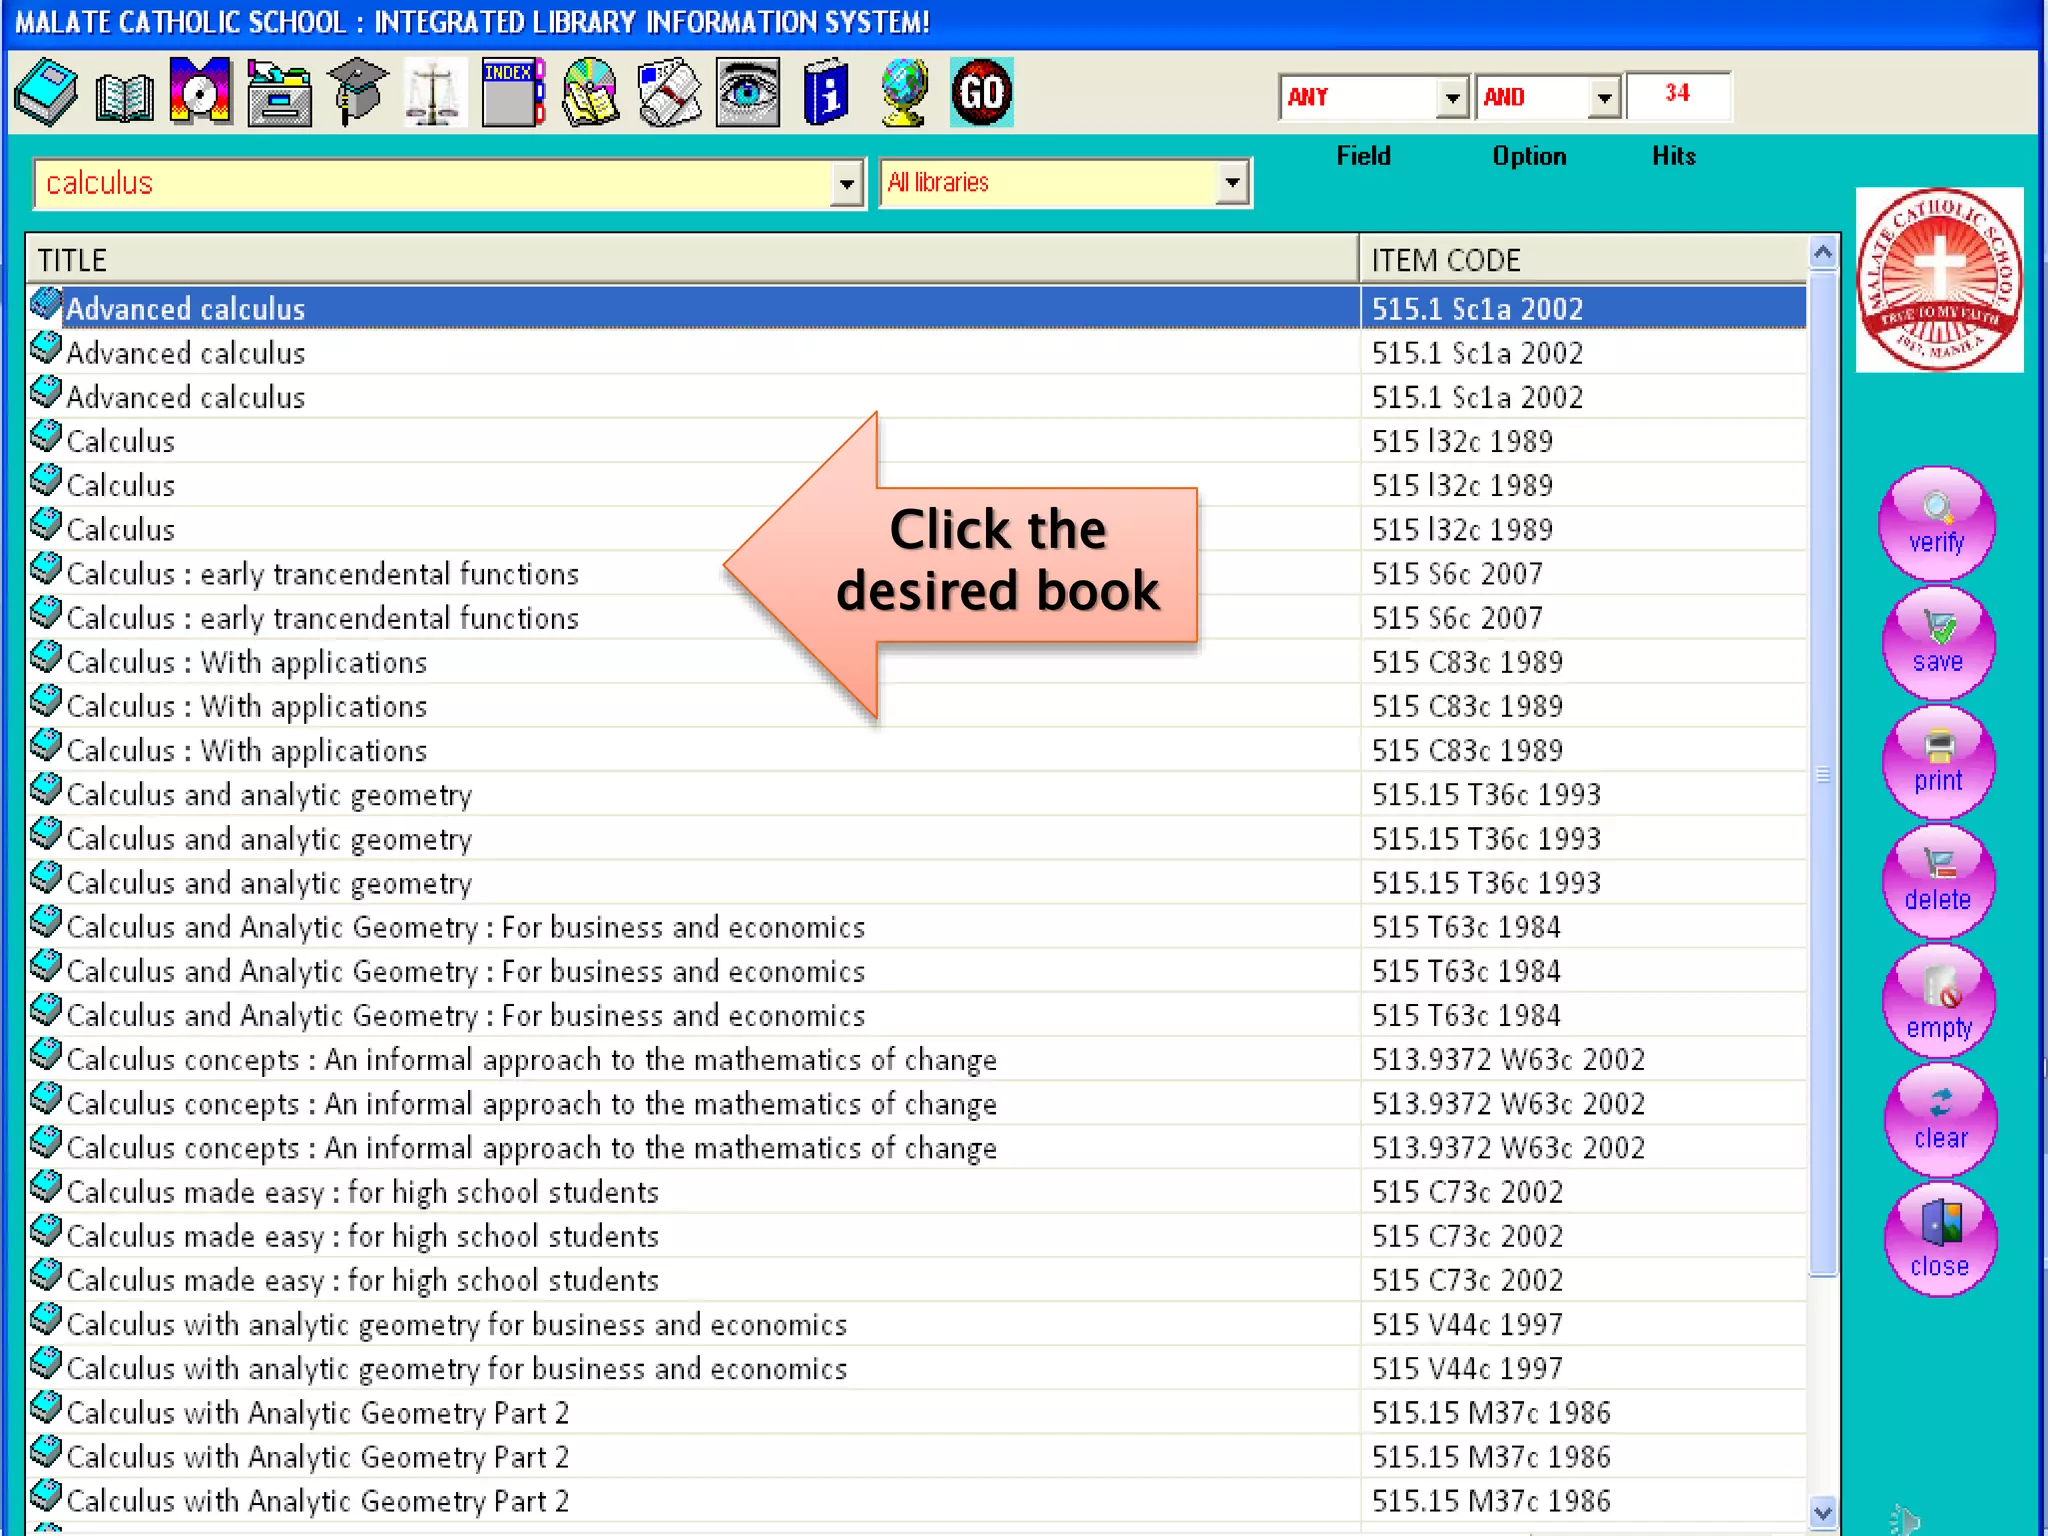Click the delete button

pyautogui.click(x=1938, y=881)
